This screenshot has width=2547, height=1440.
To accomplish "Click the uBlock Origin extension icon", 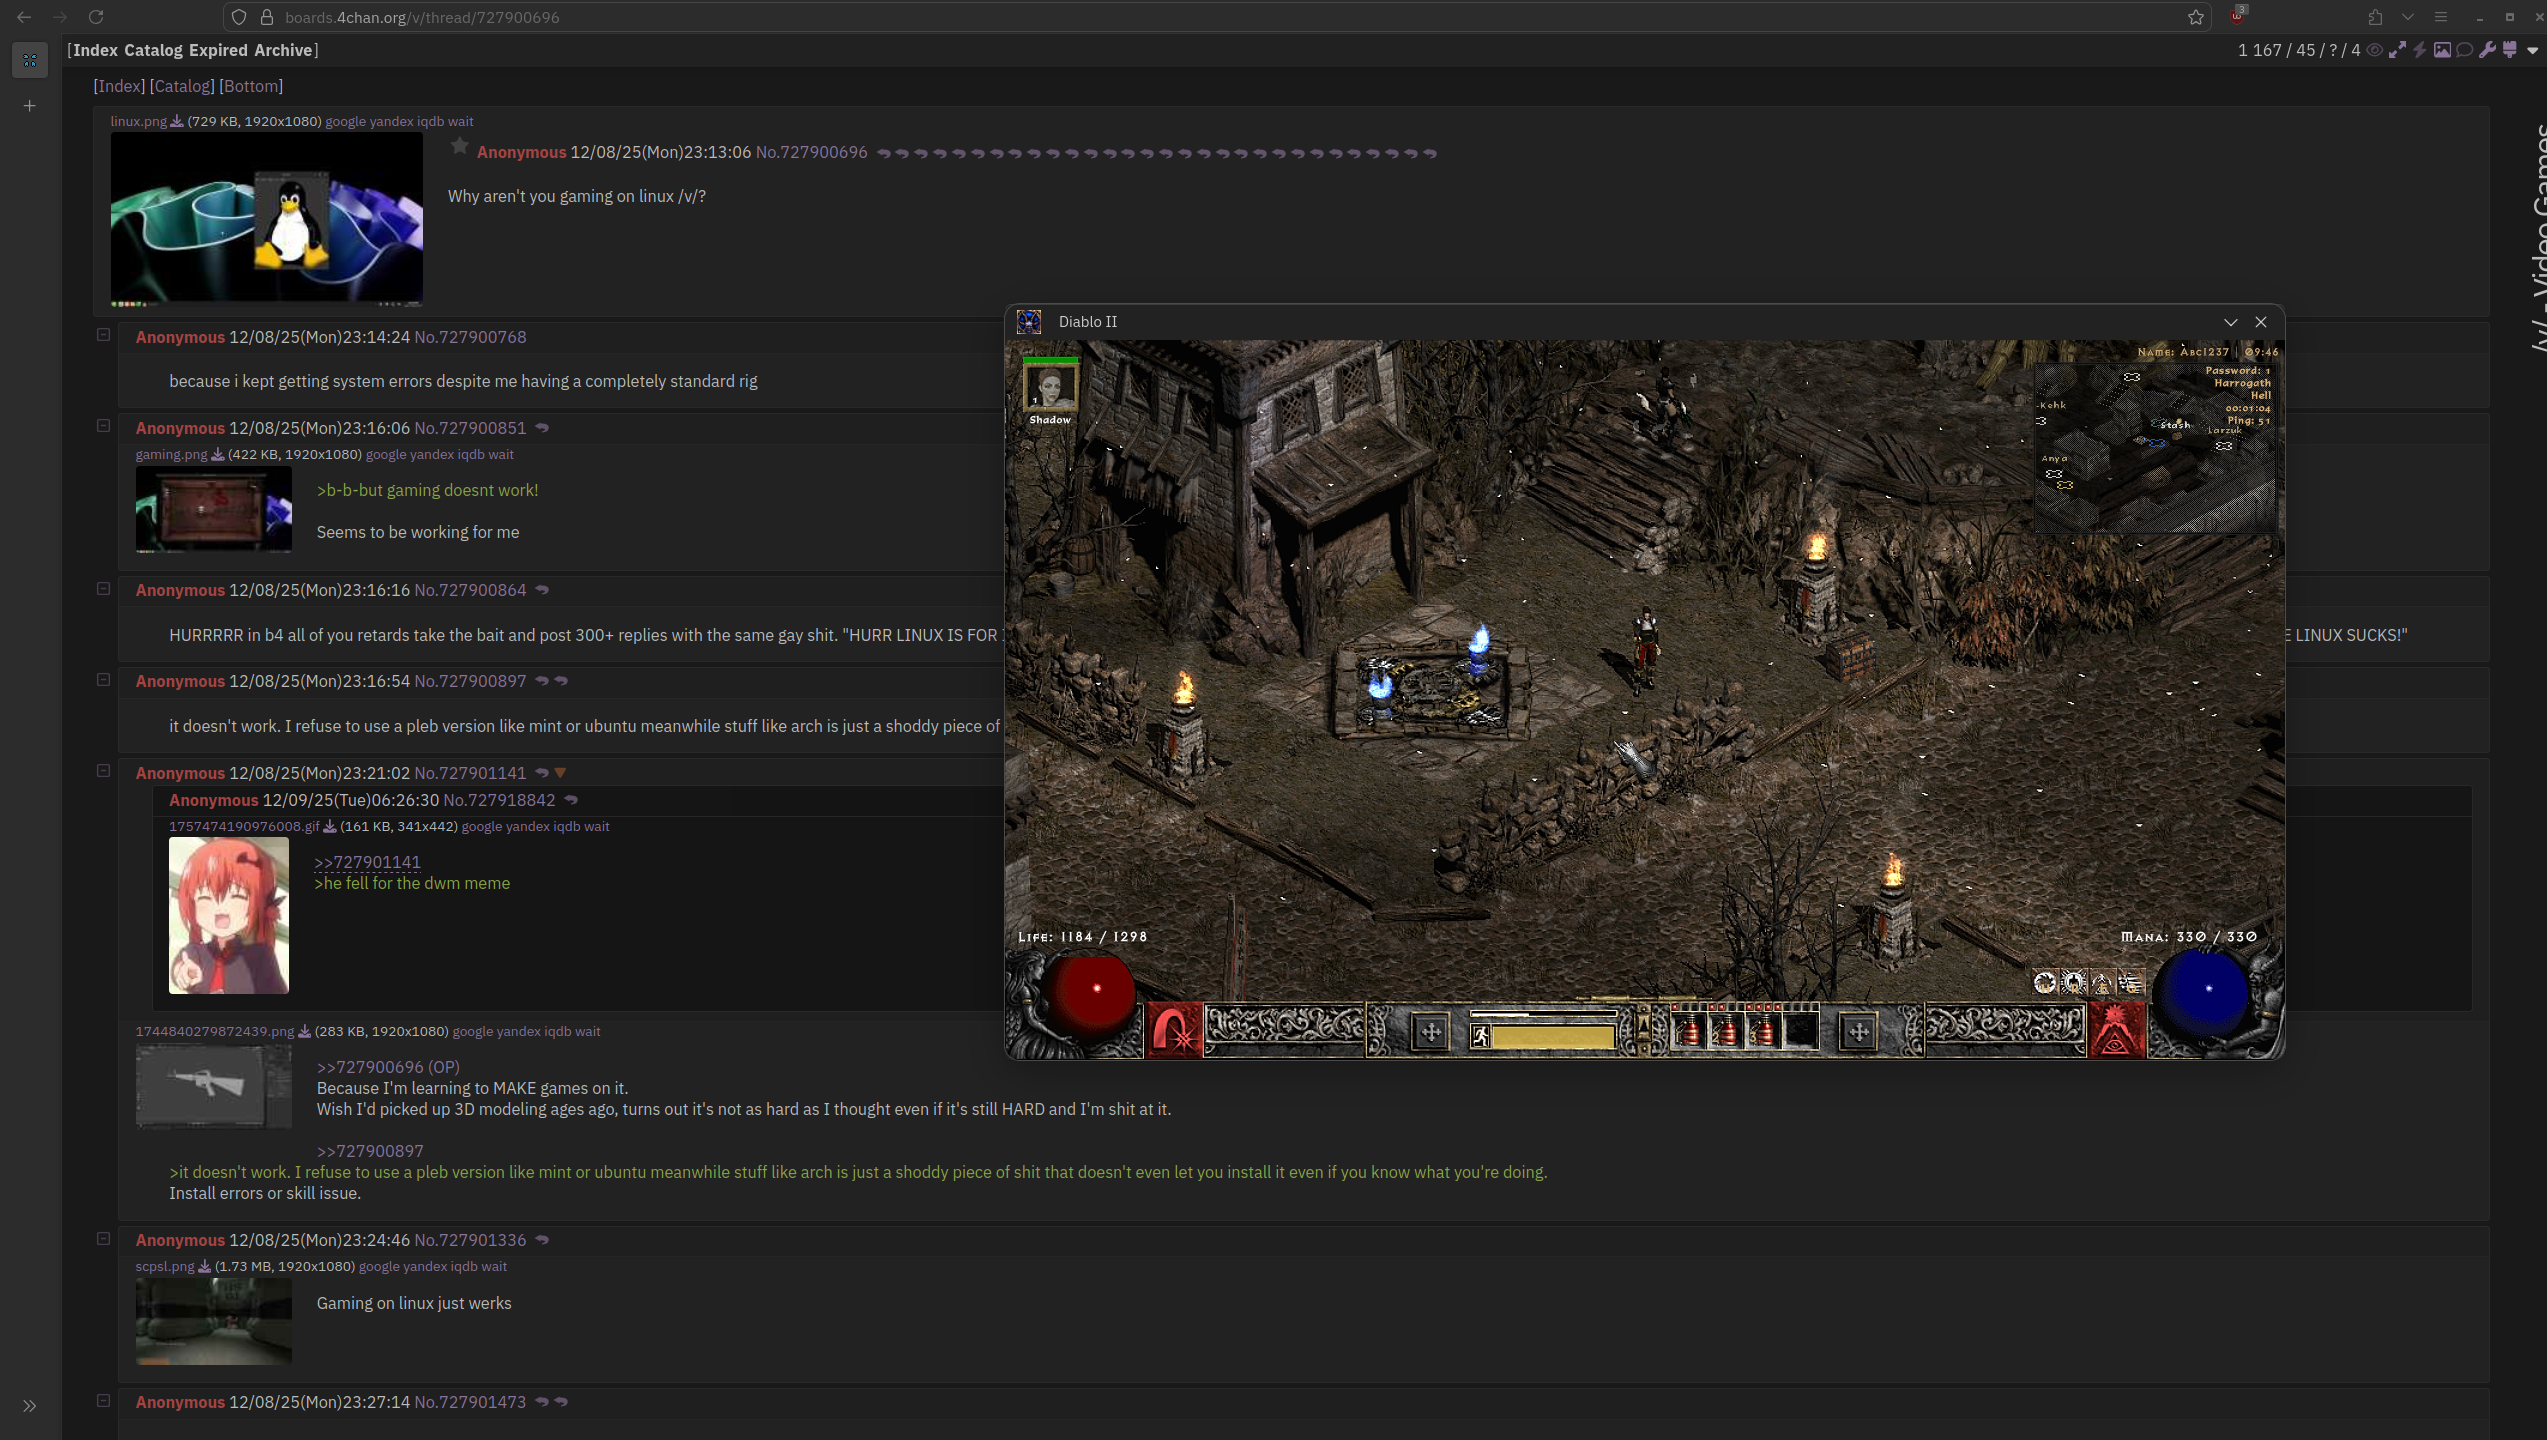I will (x=2237, y=16).
